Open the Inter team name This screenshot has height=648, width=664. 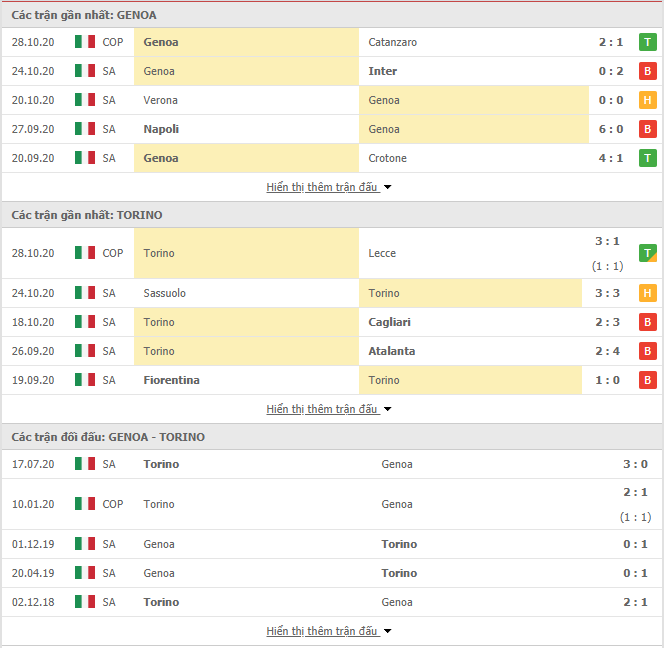[x=383, y=71]
